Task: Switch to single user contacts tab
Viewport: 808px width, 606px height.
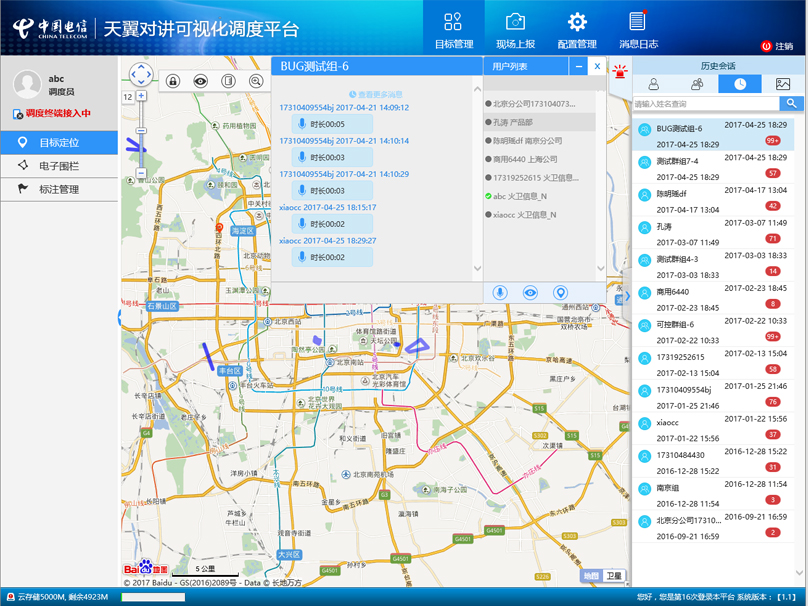Action: [653, 84]
